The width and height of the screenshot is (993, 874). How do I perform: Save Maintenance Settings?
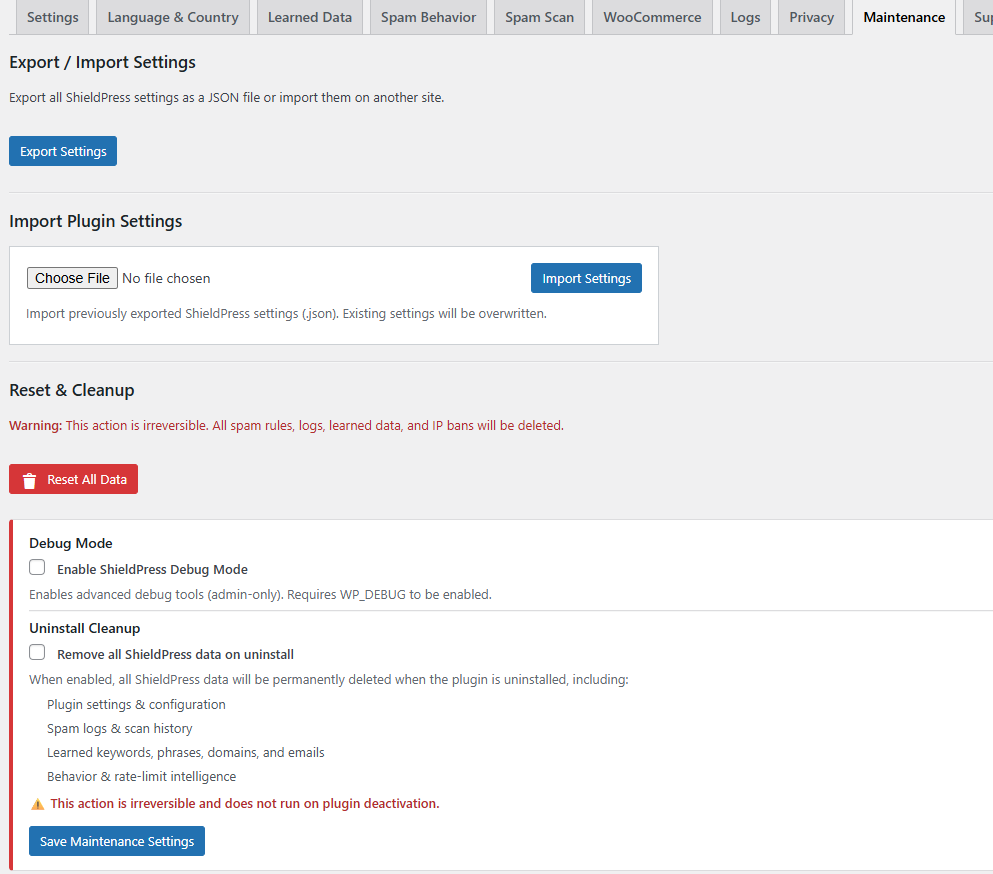click(116, 841)
